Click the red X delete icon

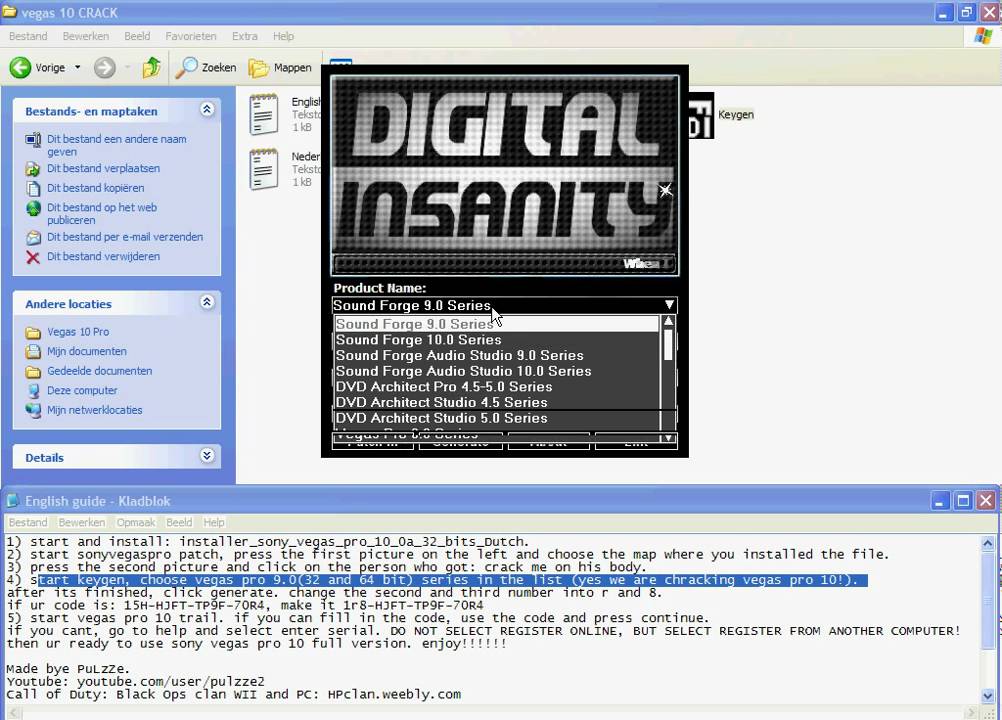[33, 257]
